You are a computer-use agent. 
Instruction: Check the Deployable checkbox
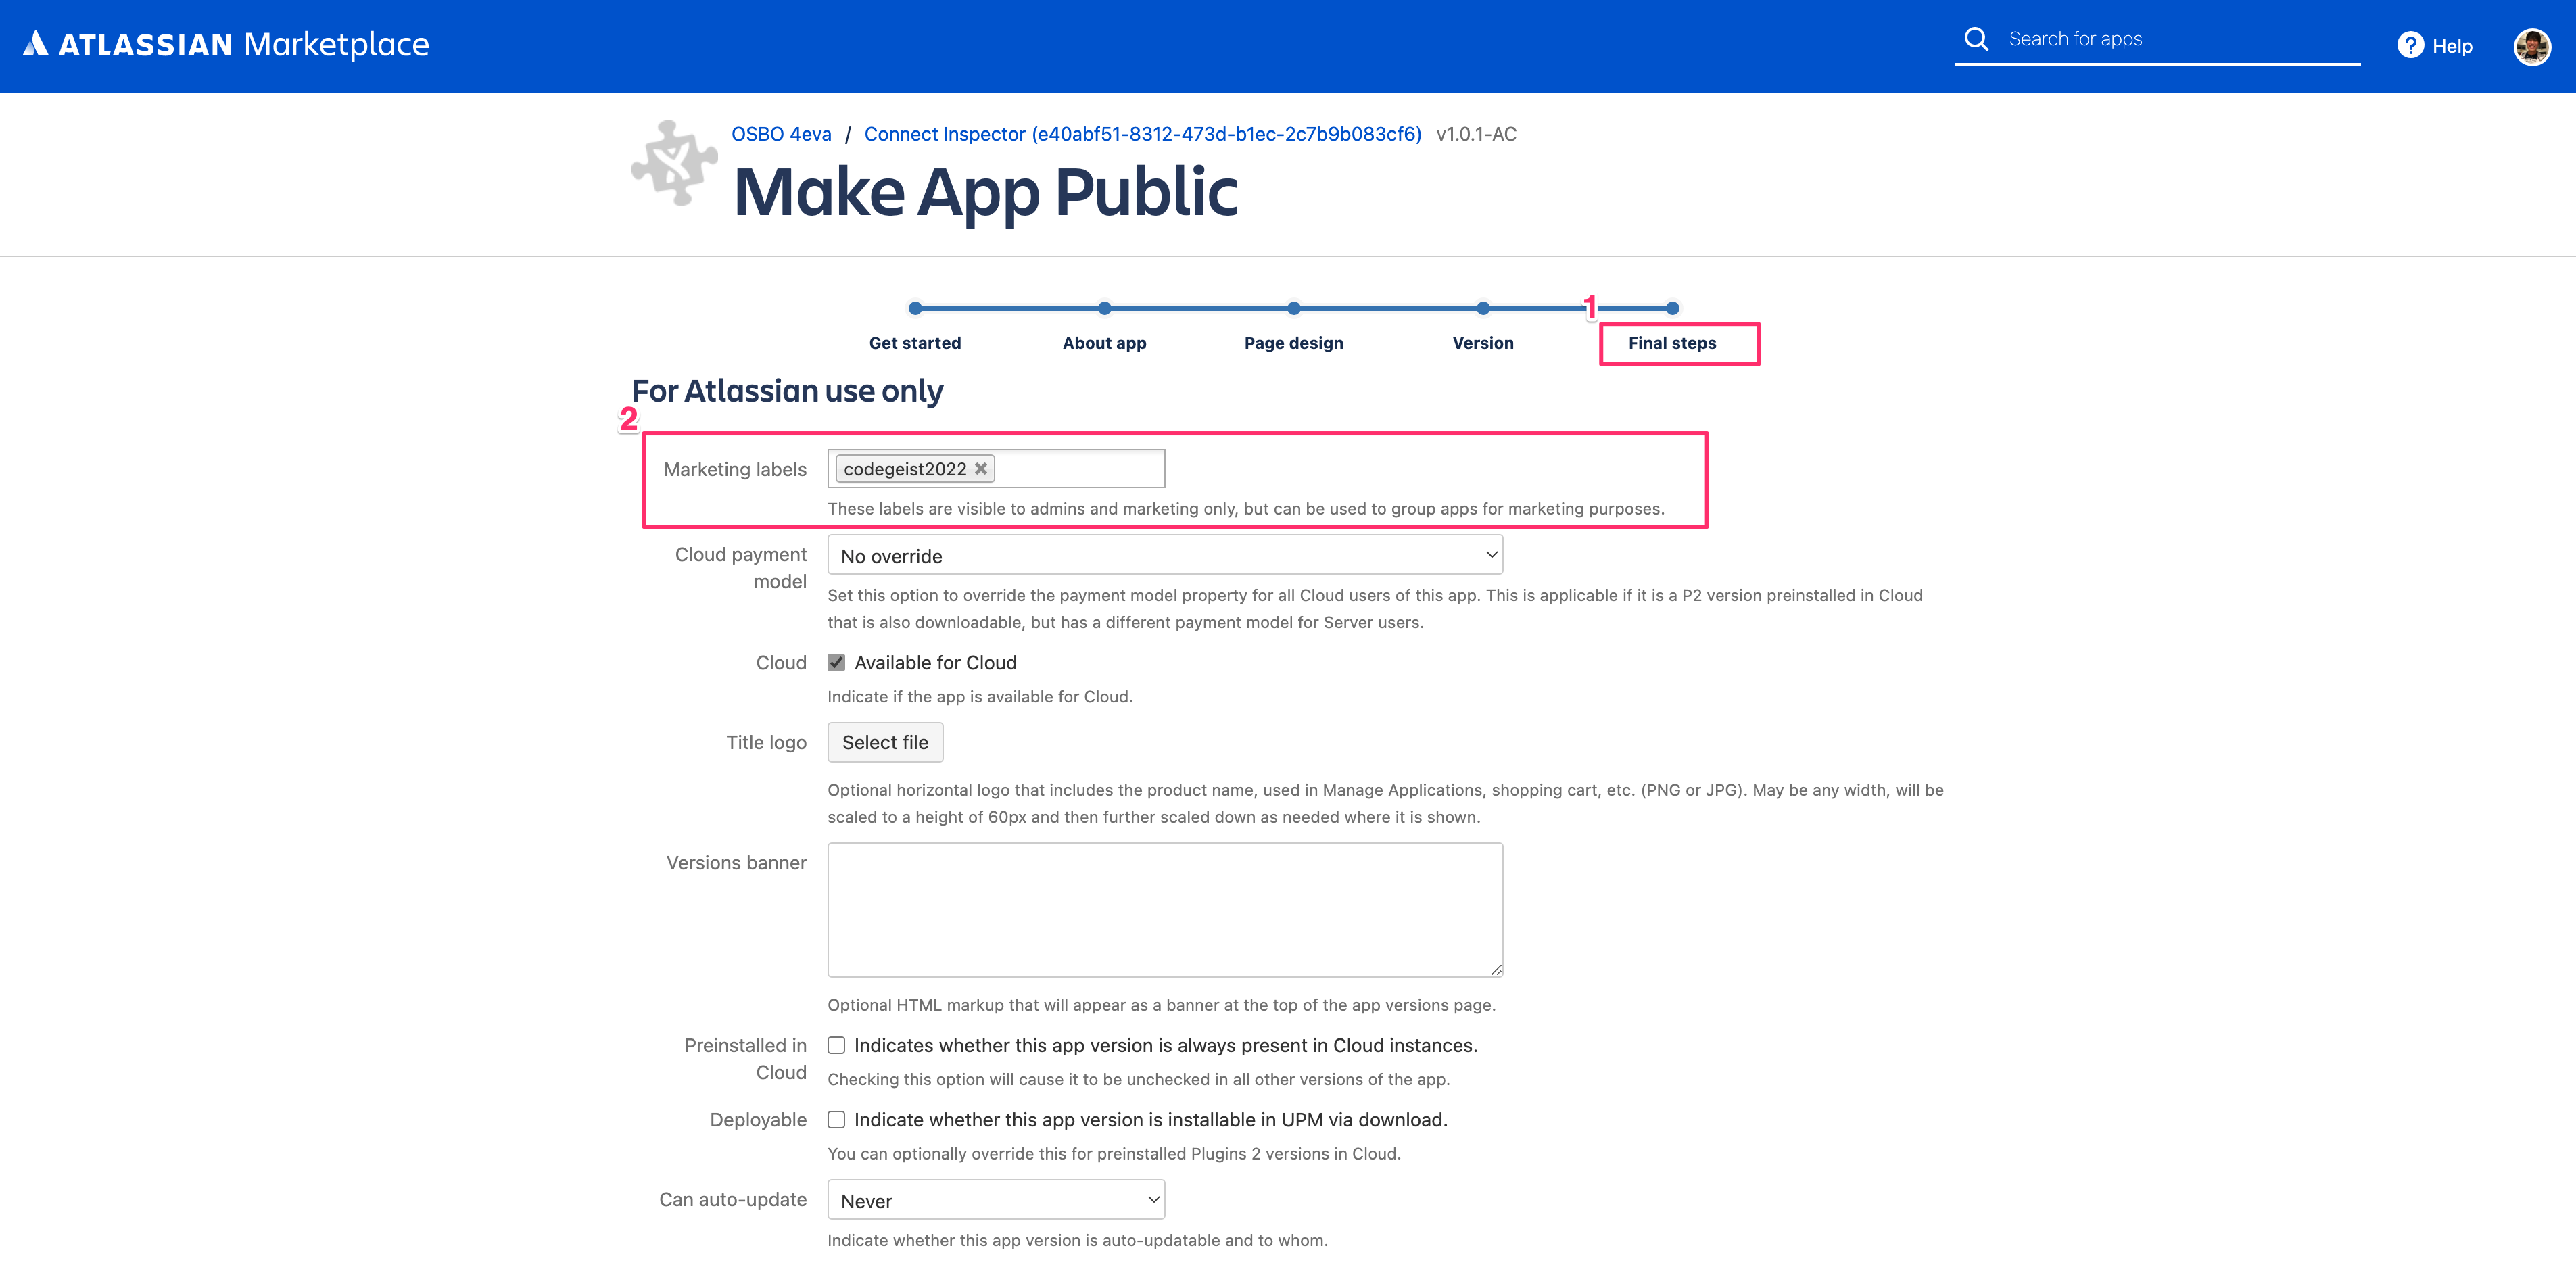point(837,1120)
